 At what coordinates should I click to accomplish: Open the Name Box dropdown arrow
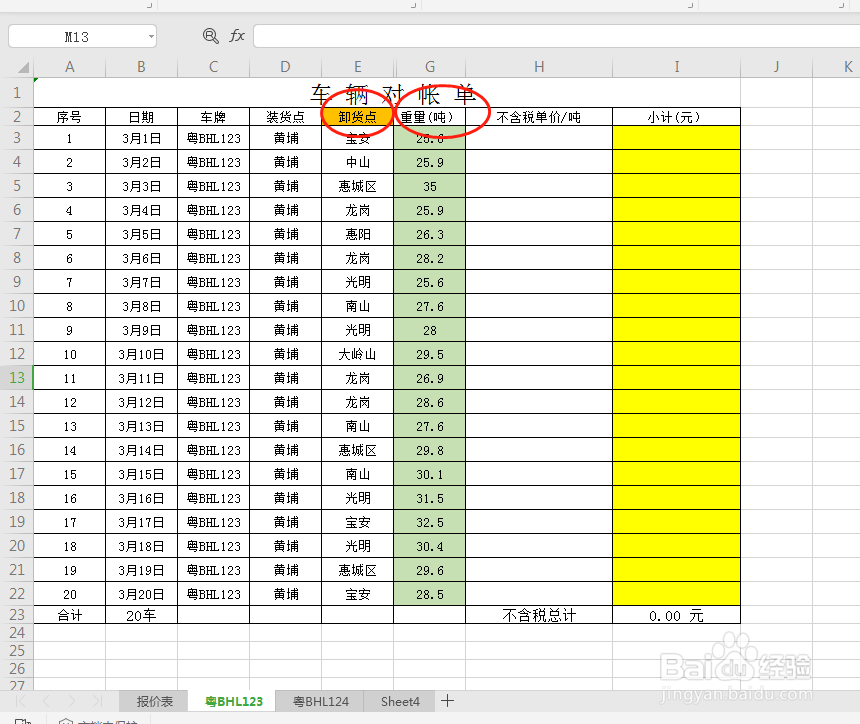tap(151, 37)
